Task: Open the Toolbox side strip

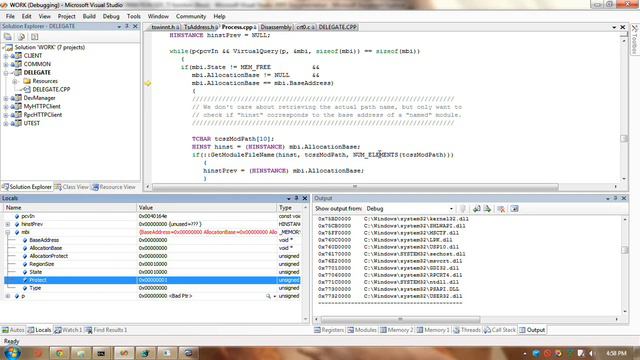Action: click(x=635, y=40)
